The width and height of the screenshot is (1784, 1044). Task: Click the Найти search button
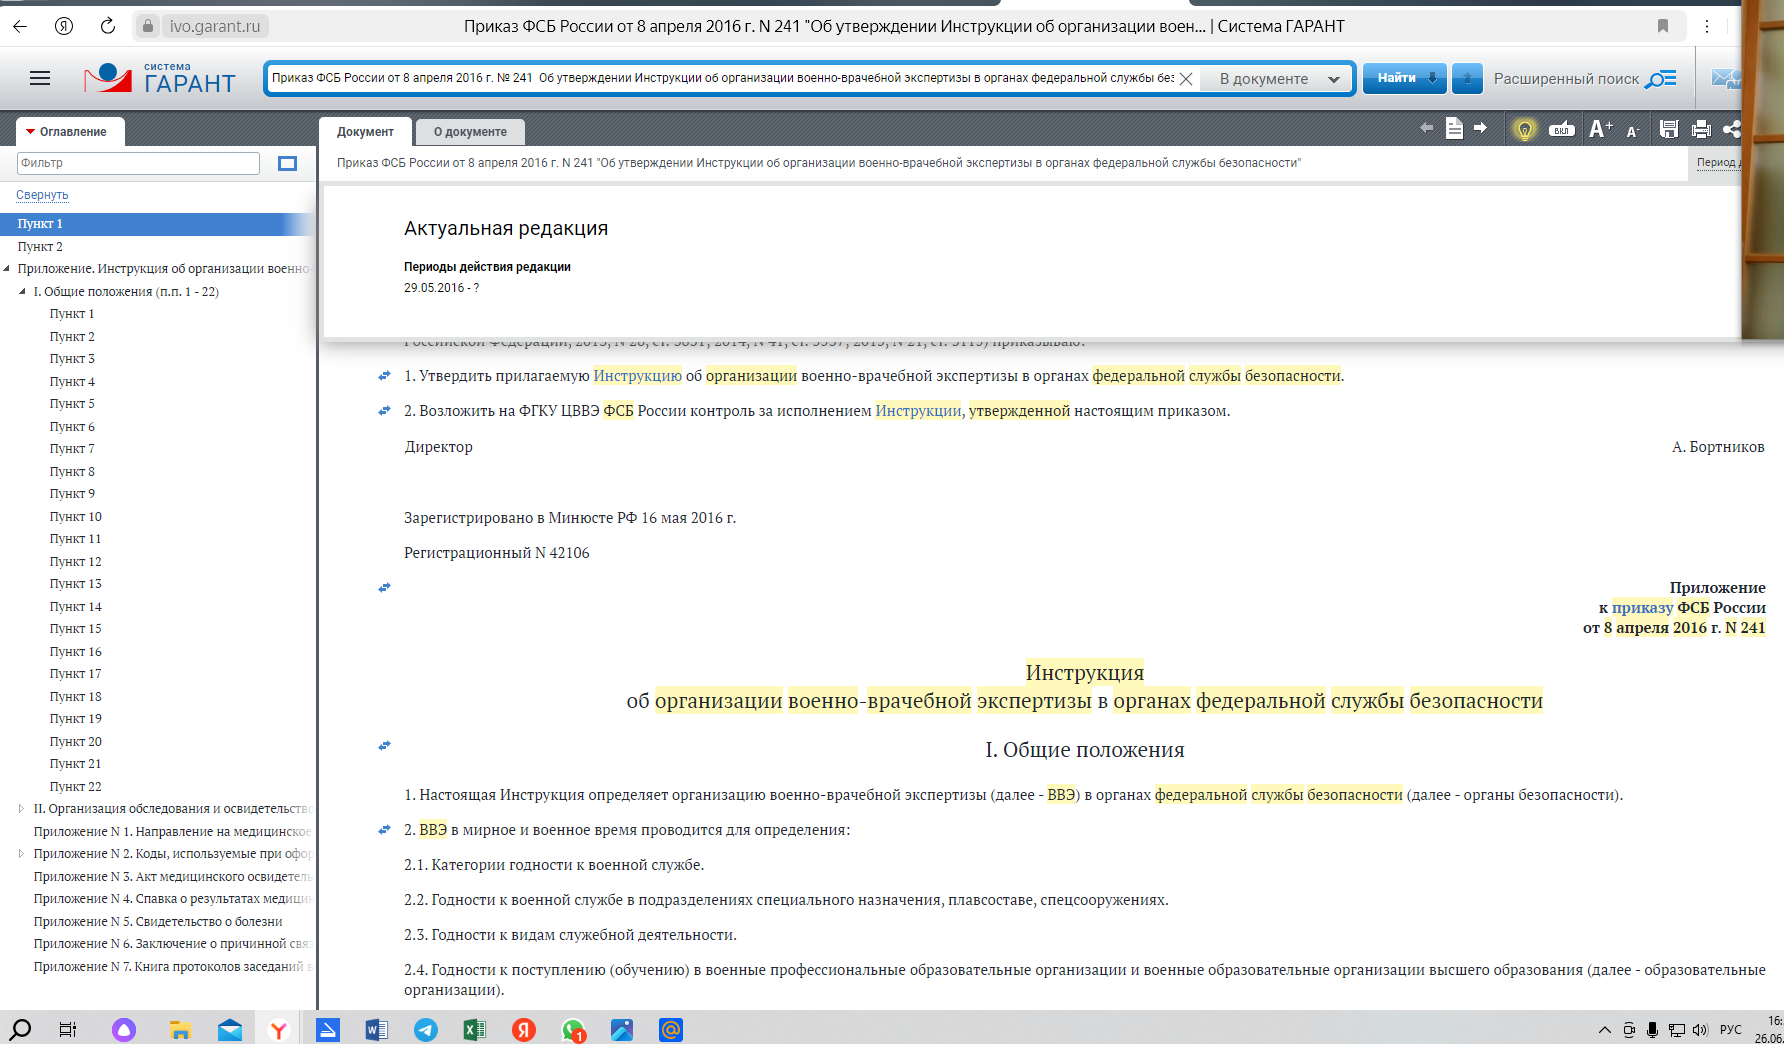(x=1404, y=78)
